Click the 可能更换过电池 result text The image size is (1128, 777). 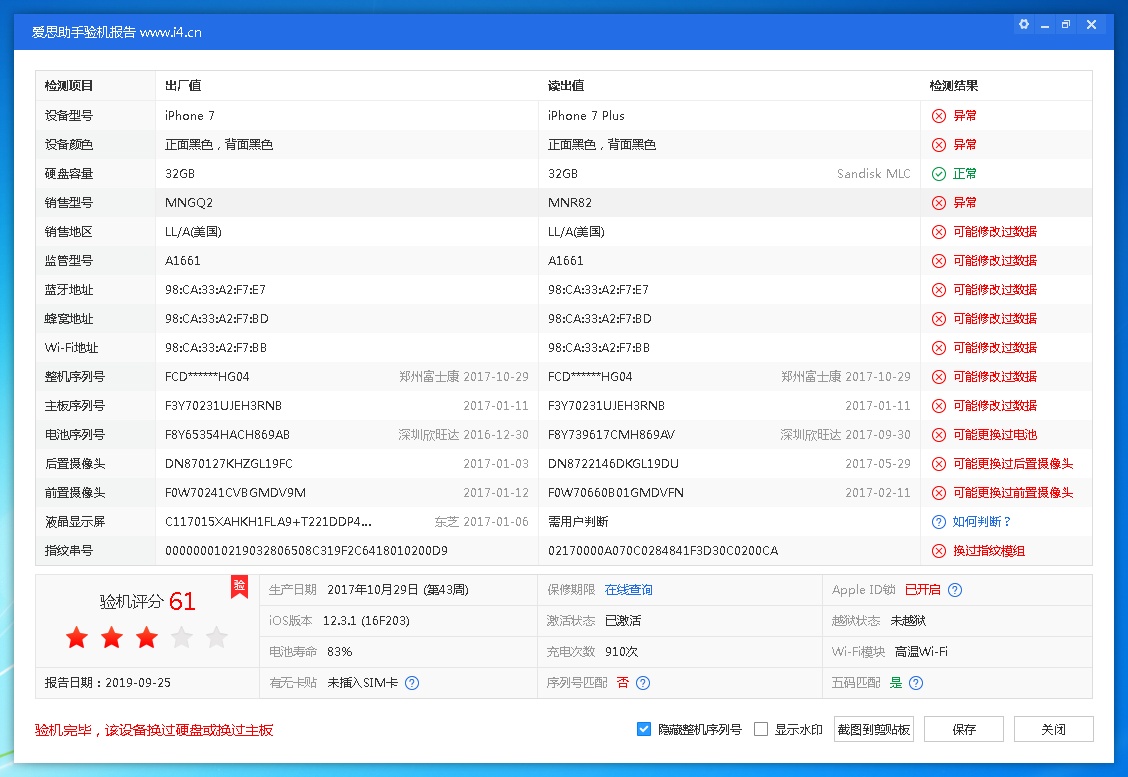pyautogui.click(x=995, y=435)
